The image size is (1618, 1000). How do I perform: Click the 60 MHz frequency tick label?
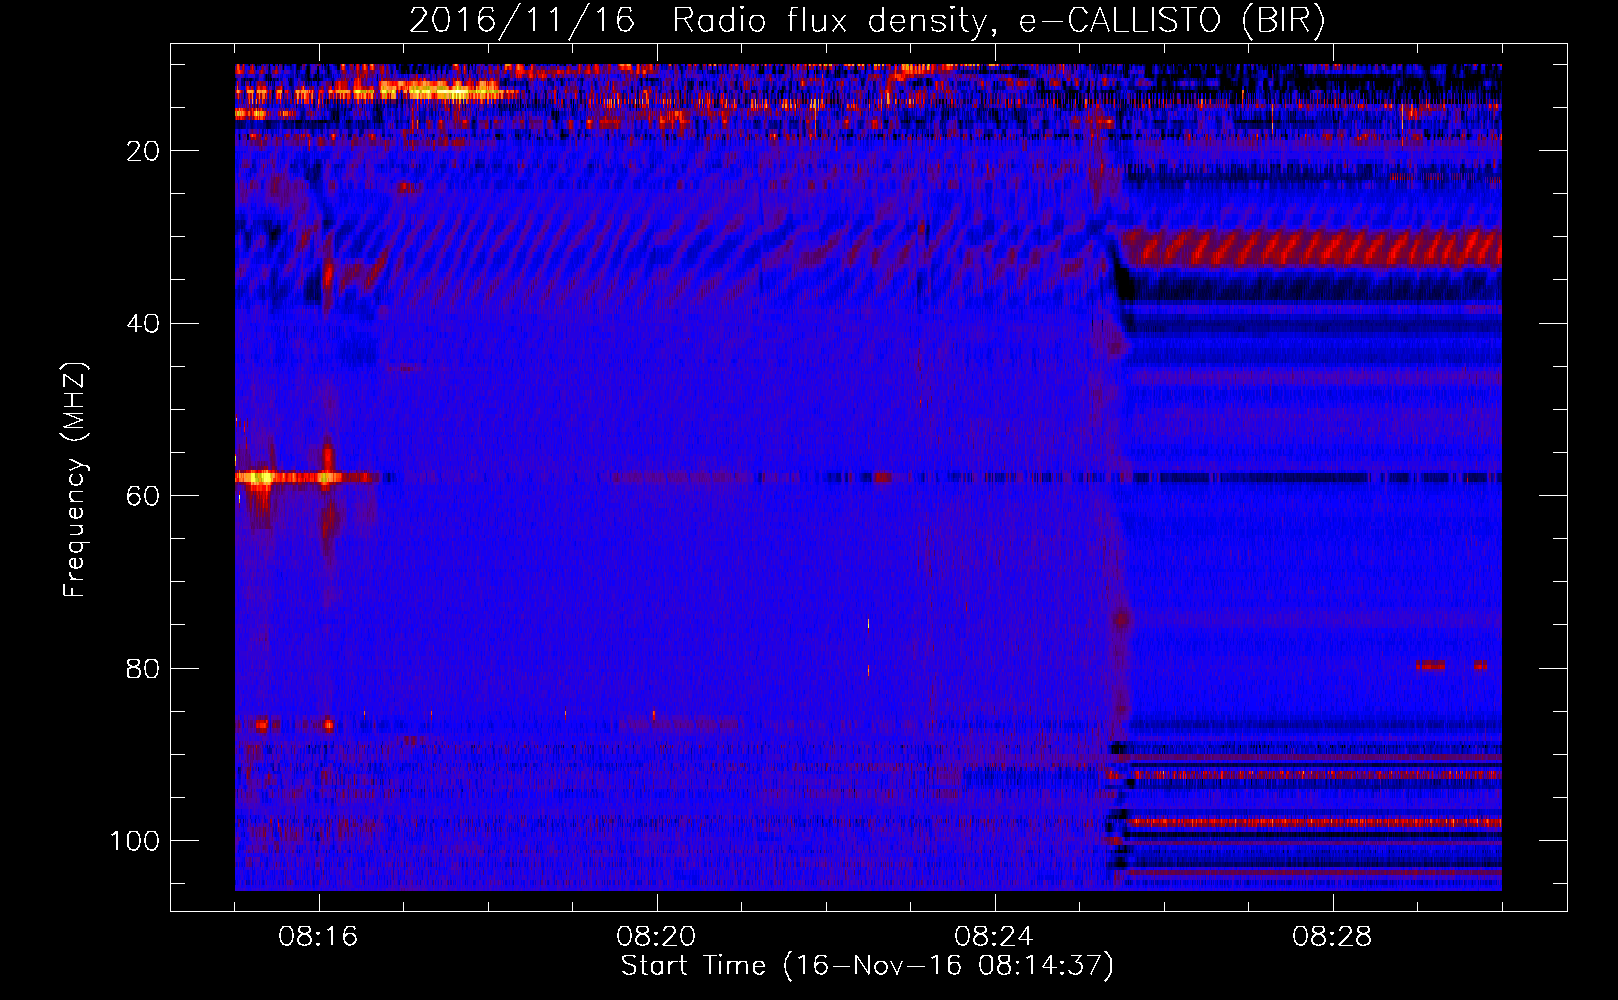pos(143,496)
